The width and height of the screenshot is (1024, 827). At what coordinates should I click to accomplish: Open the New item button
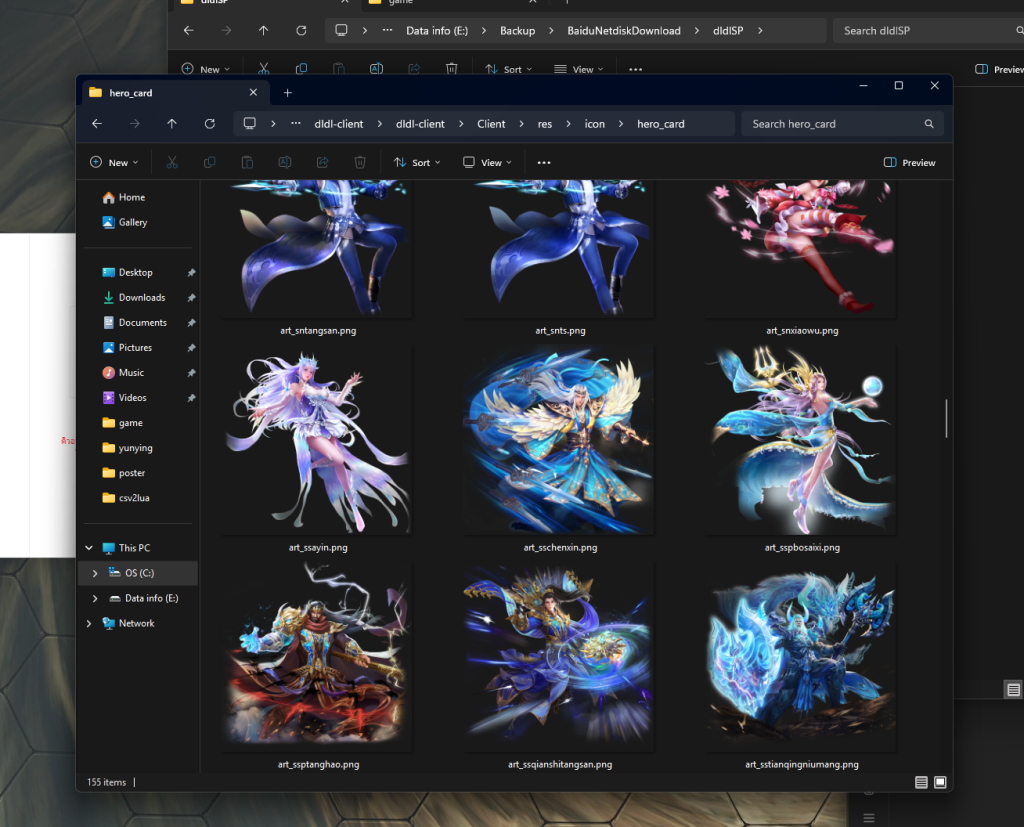114,162
